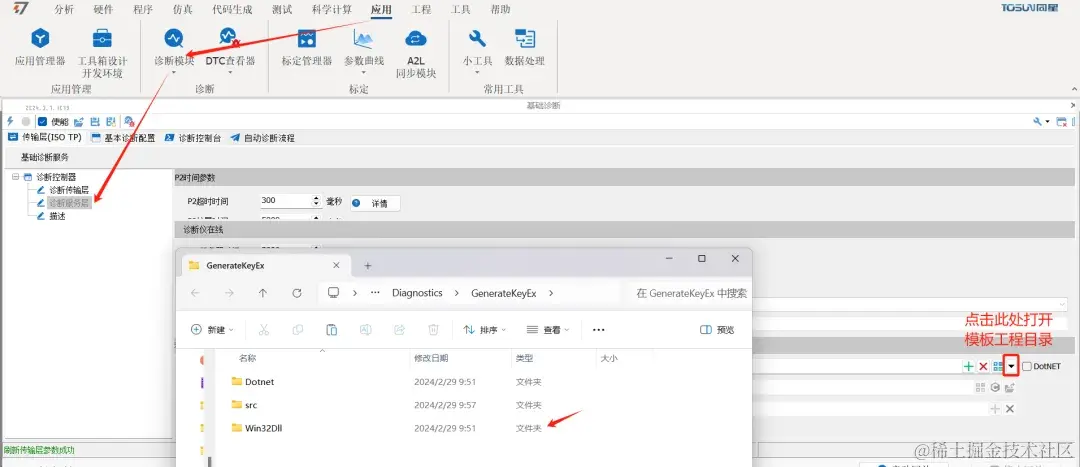Expand the 诊断模块 dropdown arrow
The width and height of the screenshot is (1080, 467).
tap(174, 72)
